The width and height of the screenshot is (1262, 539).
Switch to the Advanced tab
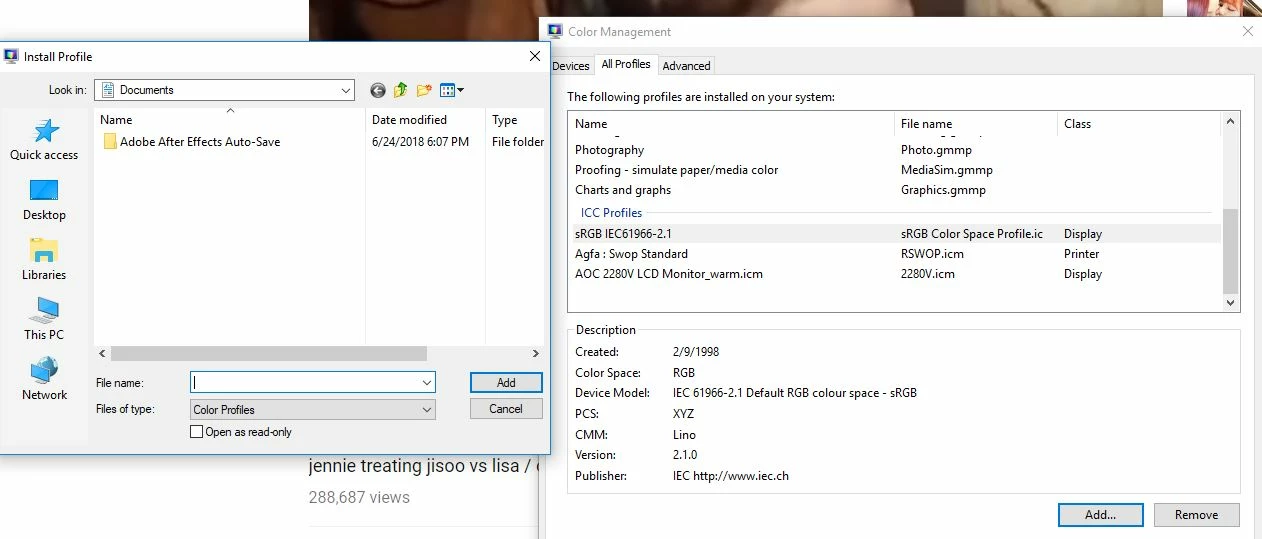pos(686,66)
